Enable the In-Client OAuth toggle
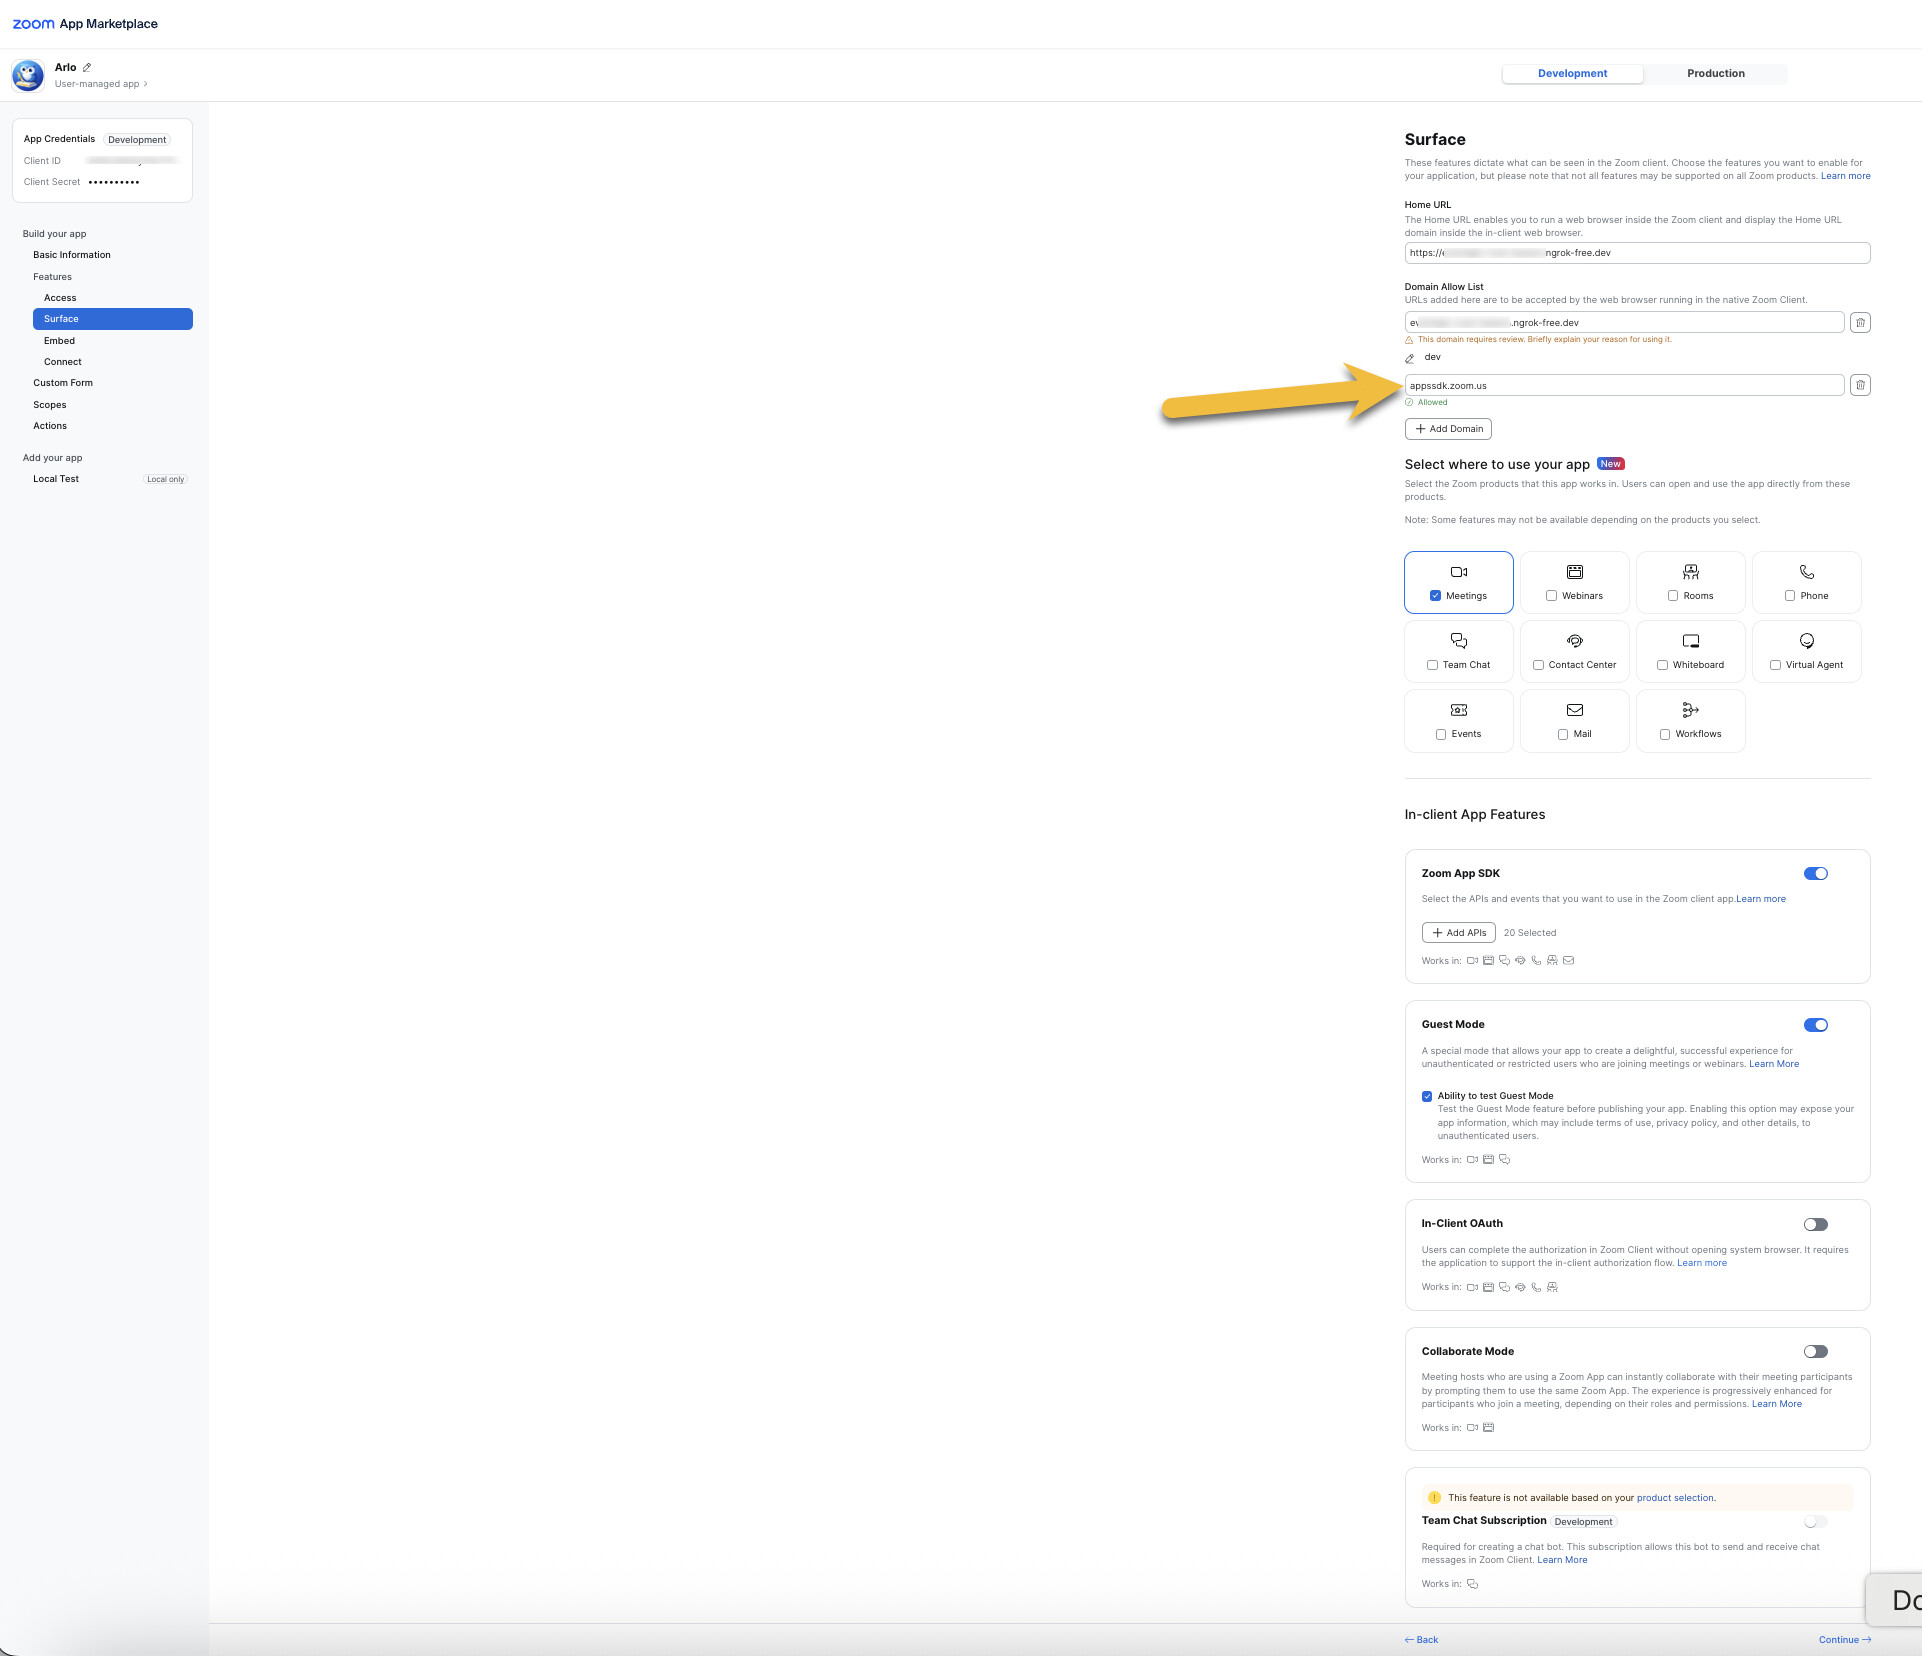Image resolution: width=1922 pixels, height=1656 pixels. tap(1815, 1225)
